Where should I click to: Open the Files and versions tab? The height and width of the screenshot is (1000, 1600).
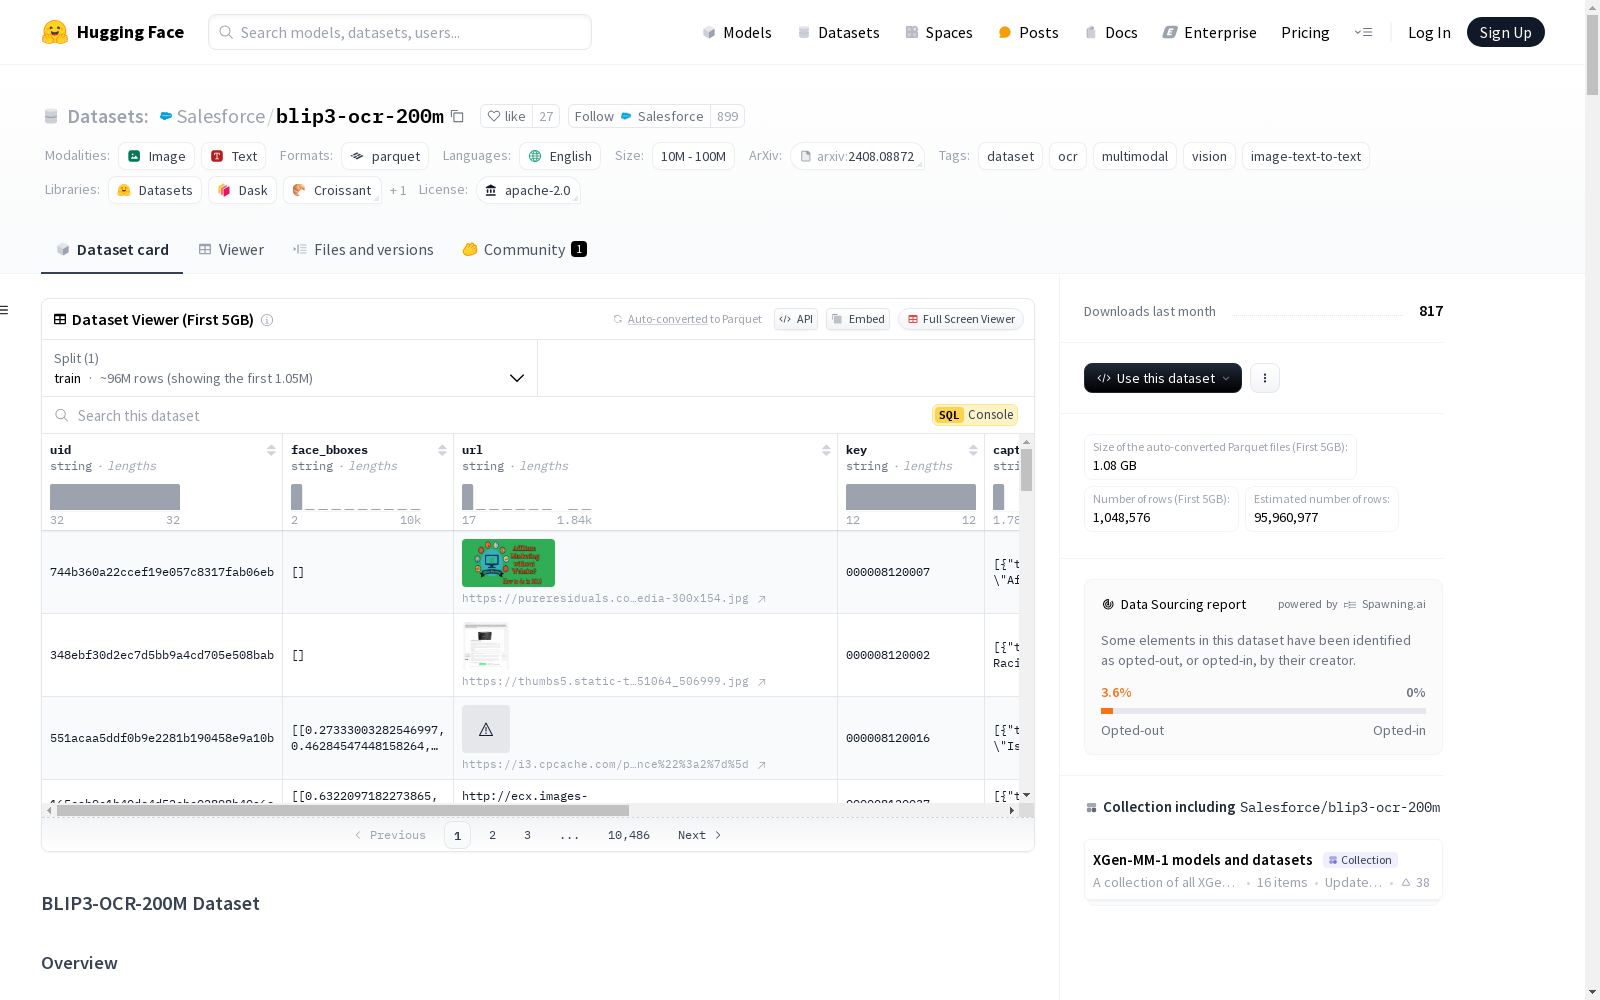tap(363, 250)
